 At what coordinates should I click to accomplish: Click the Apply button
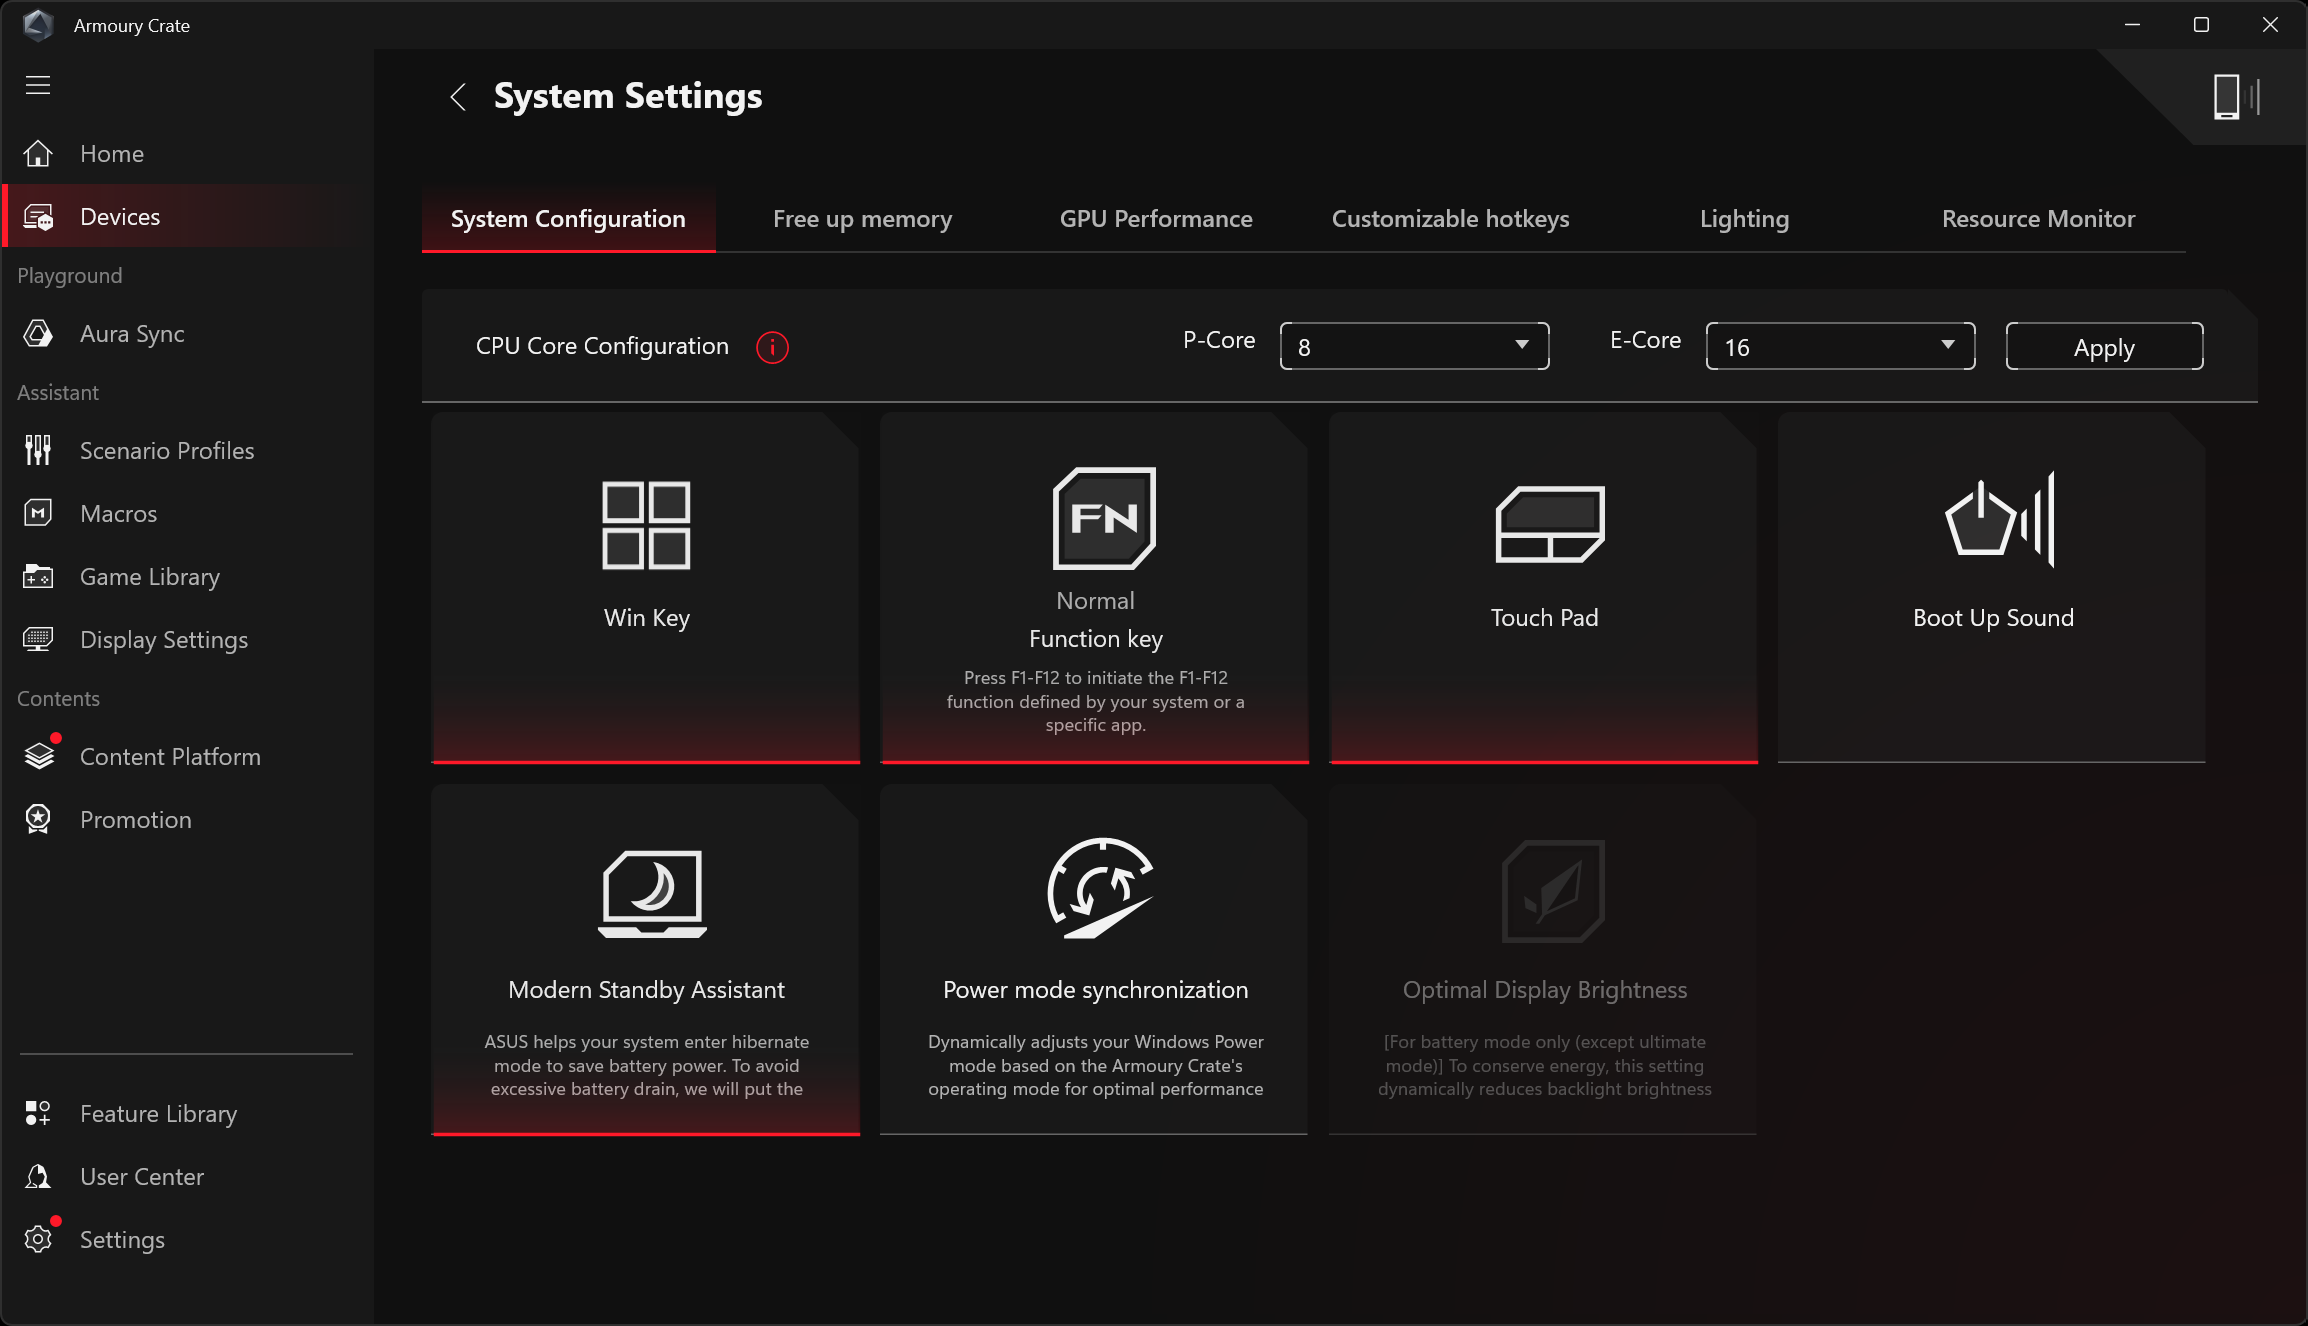pyautogui.click(x=2104, y=347)
